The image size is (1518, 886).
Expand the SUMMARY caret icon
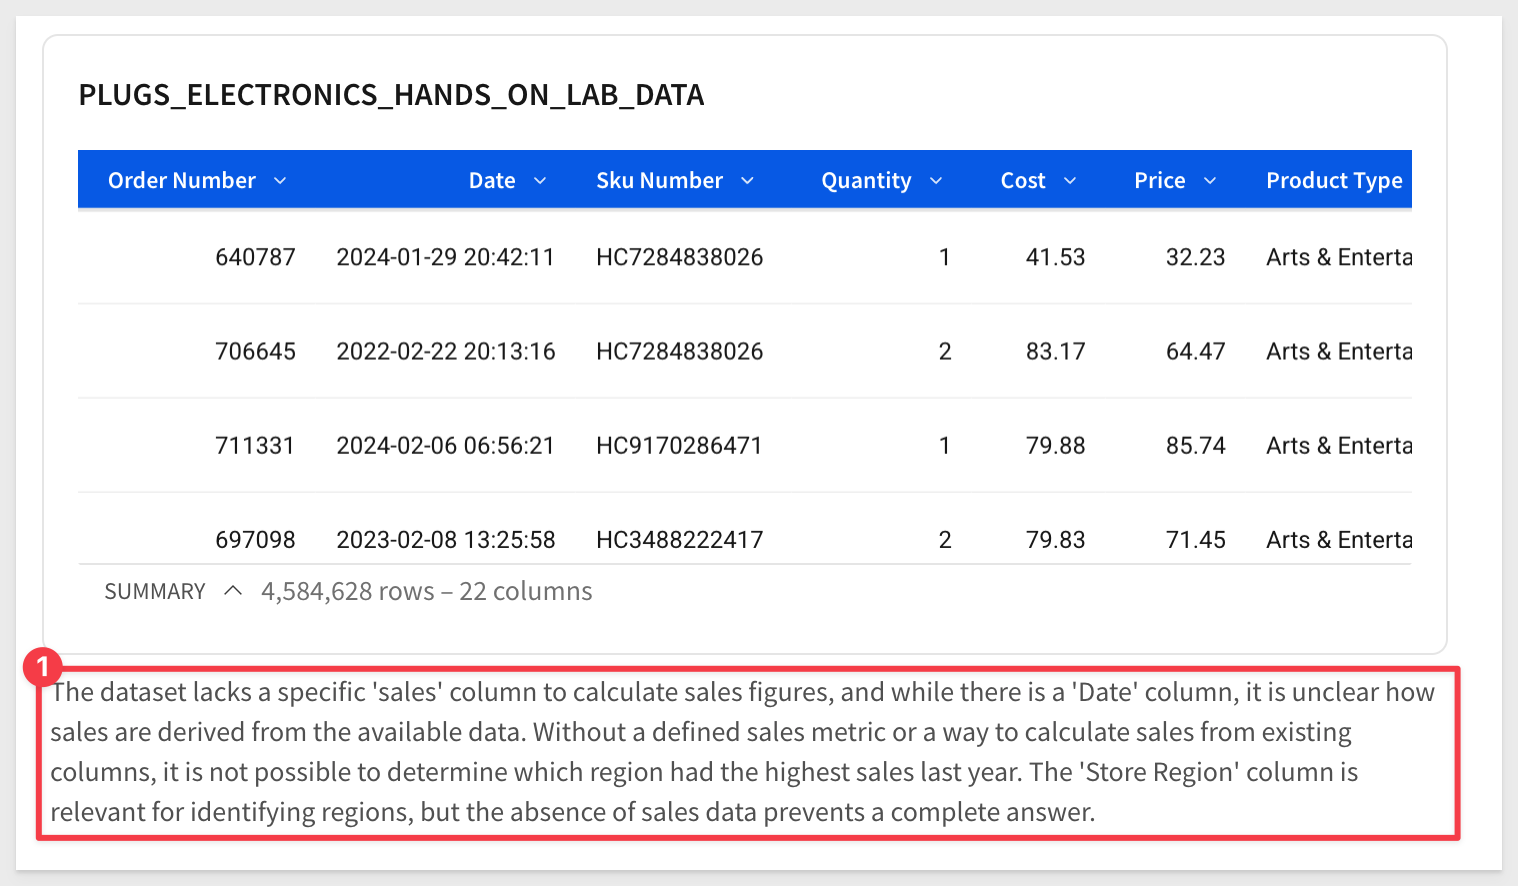233,591
